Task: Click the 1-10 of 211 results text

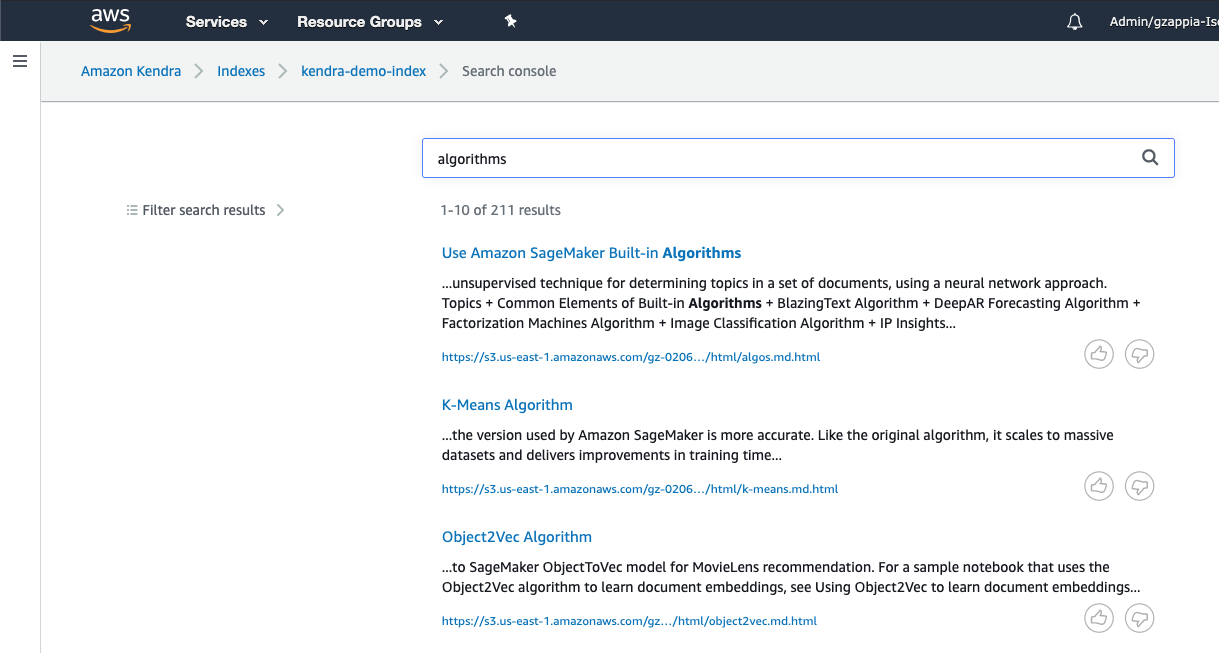Action: [500, 210]
